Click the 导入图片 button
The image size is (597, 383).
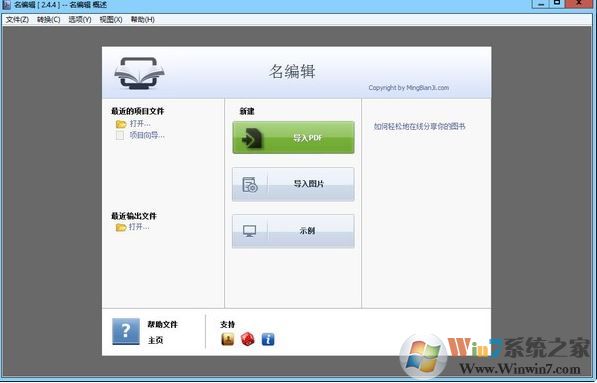[x=293, y=184]
